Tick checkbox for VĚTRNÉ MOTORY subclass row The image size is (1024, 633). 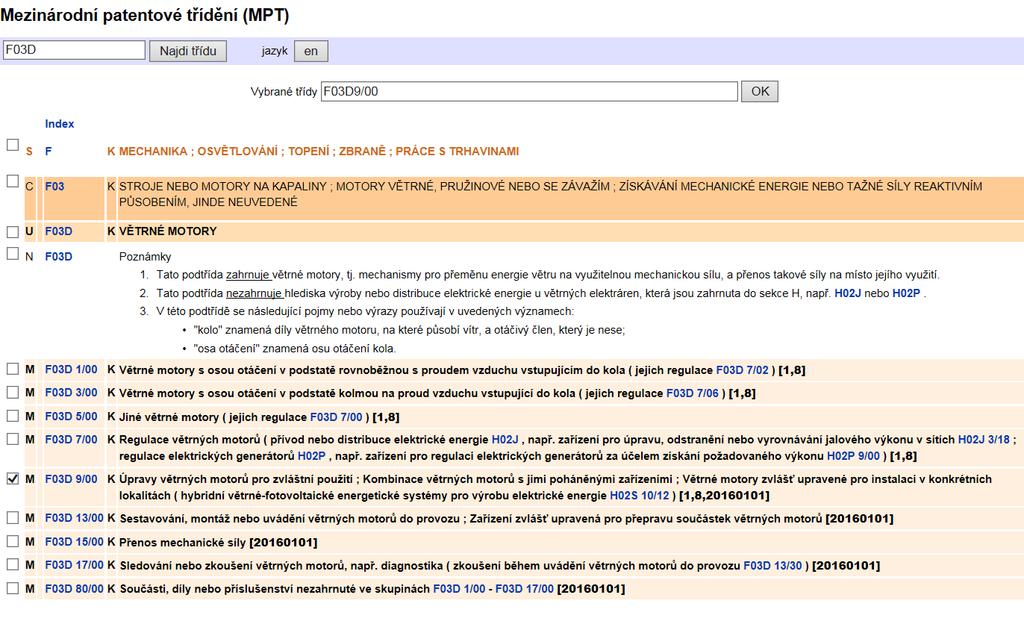coord(12,231)
